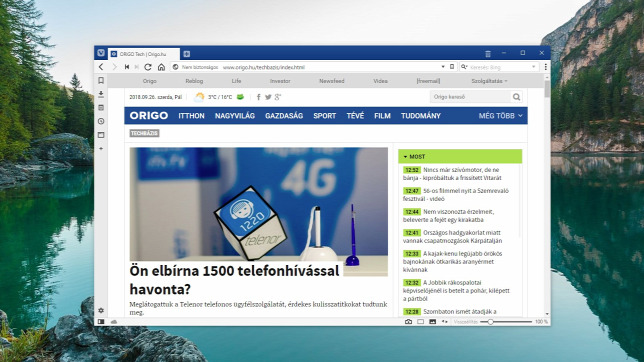This screenshot has height=362, width=644.
Task: Open the Szolgáltatás dropdown
Action: [489, 81]
